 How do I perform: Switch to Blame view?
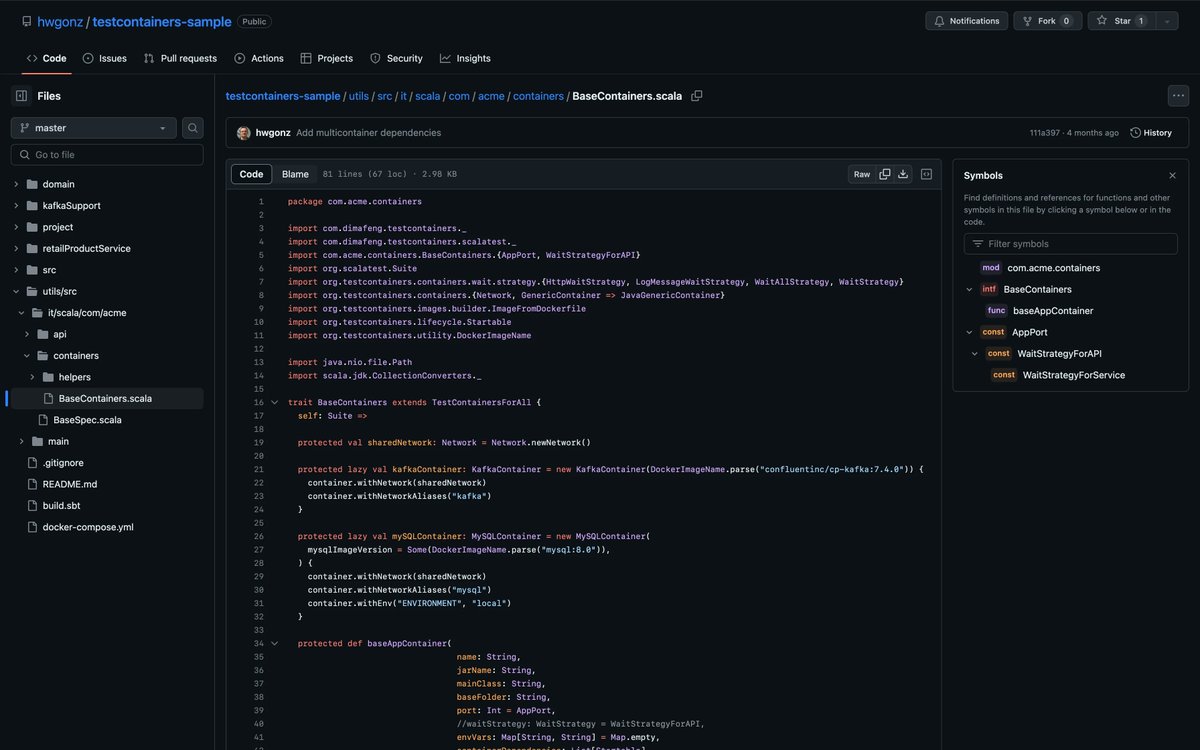pos(295,174)
